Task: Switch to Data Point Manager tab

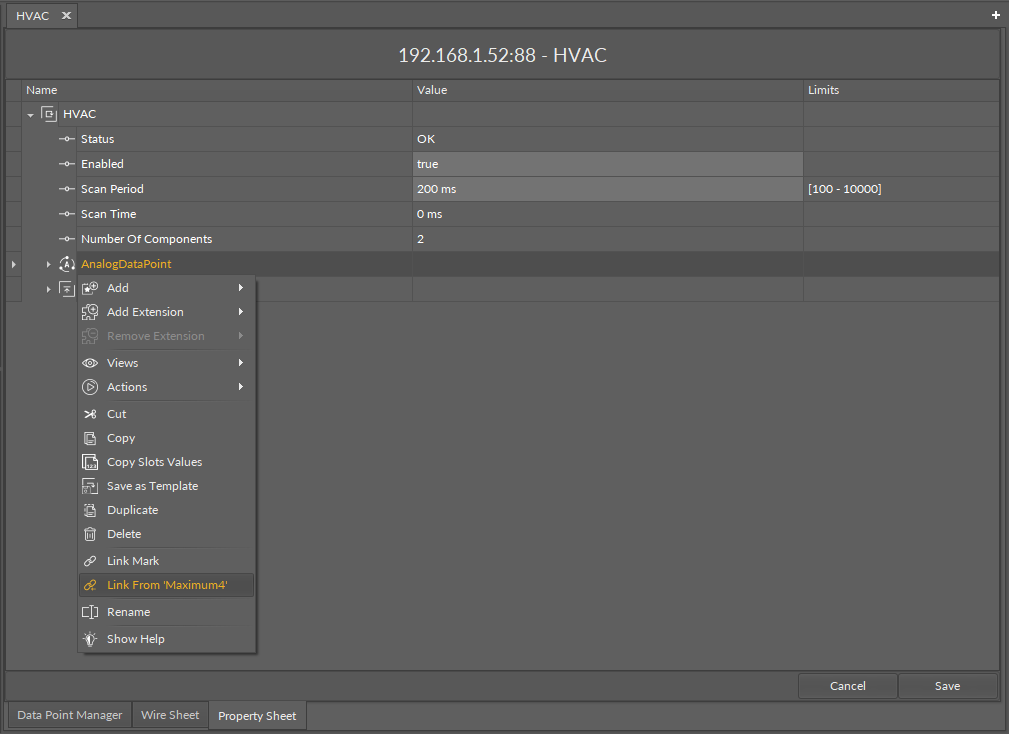Action: pos(70,715)
